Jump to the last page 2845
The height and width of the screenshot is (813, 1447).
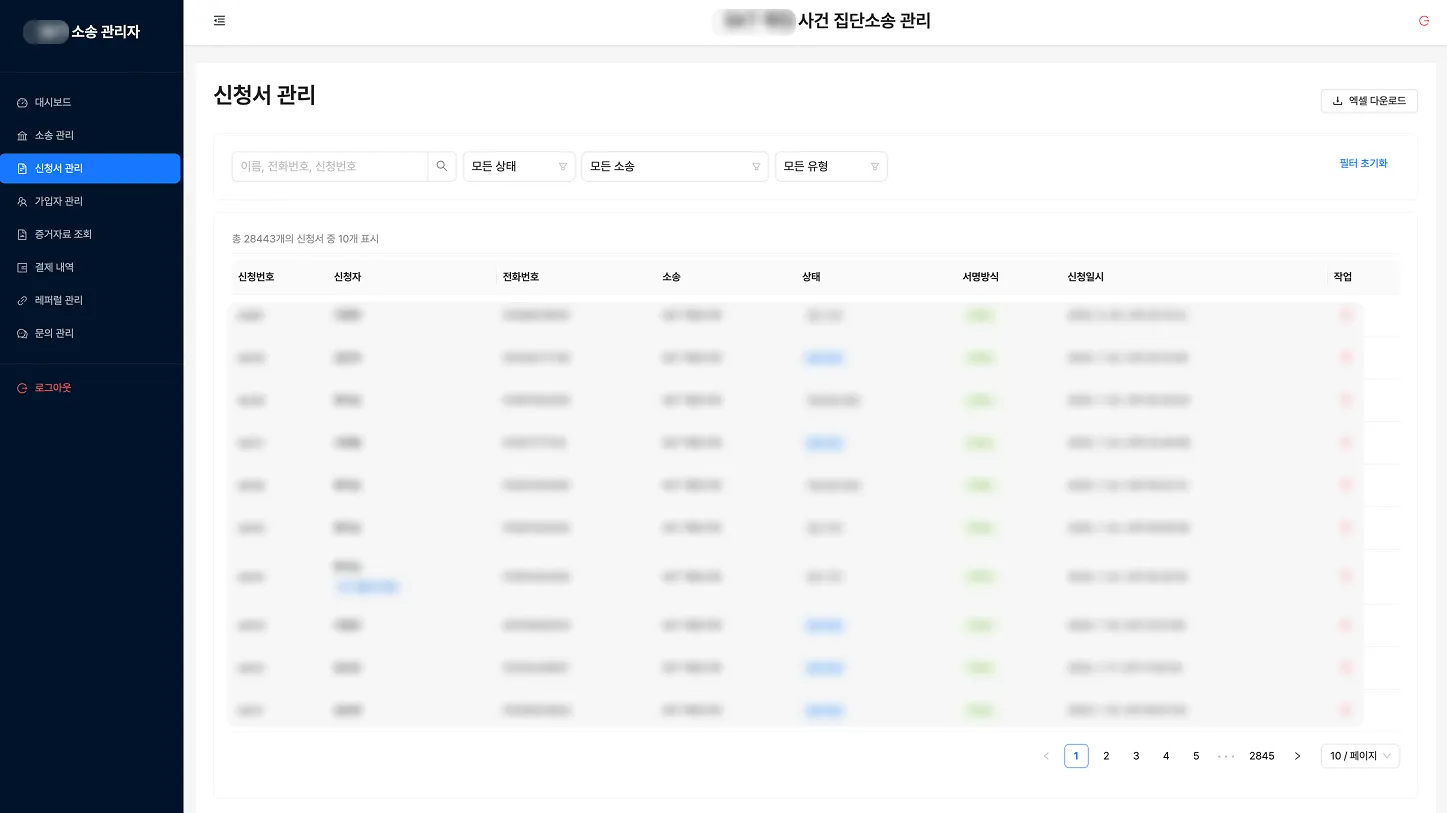tap(1262, 756)
